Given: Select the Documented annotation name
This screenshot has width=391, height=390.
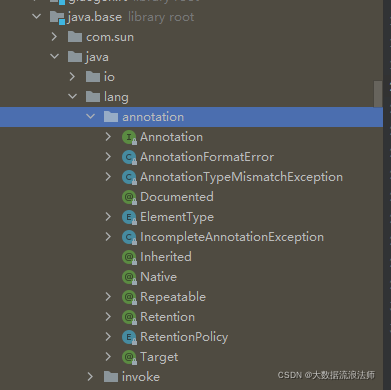Looking at the screenshot, I should click(177, 197).
